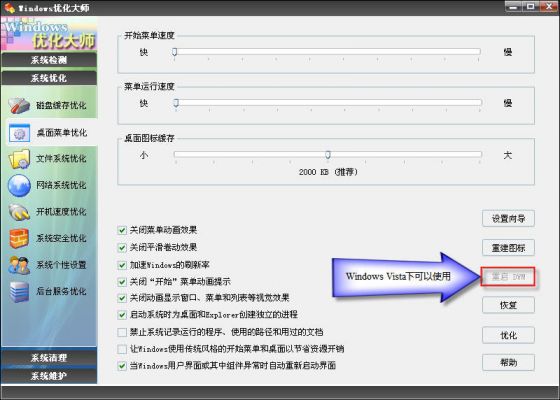
Task: Click the 系统安全优化 firewall icon
Action: click(19, 238)
